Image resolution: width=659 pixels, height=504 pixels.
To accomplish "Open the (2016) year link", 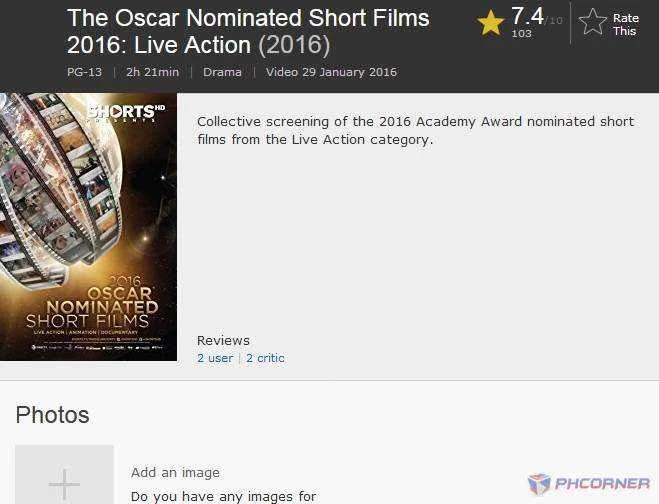I will click(x=294, y=45).
